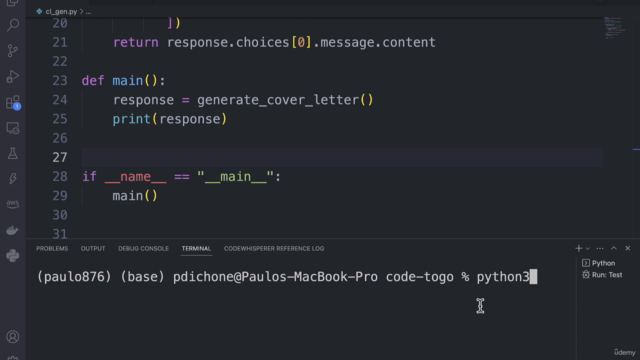Click the generate_cover_letter call on line 24
This screenshot has height=360, width=640.
[285, 100]
